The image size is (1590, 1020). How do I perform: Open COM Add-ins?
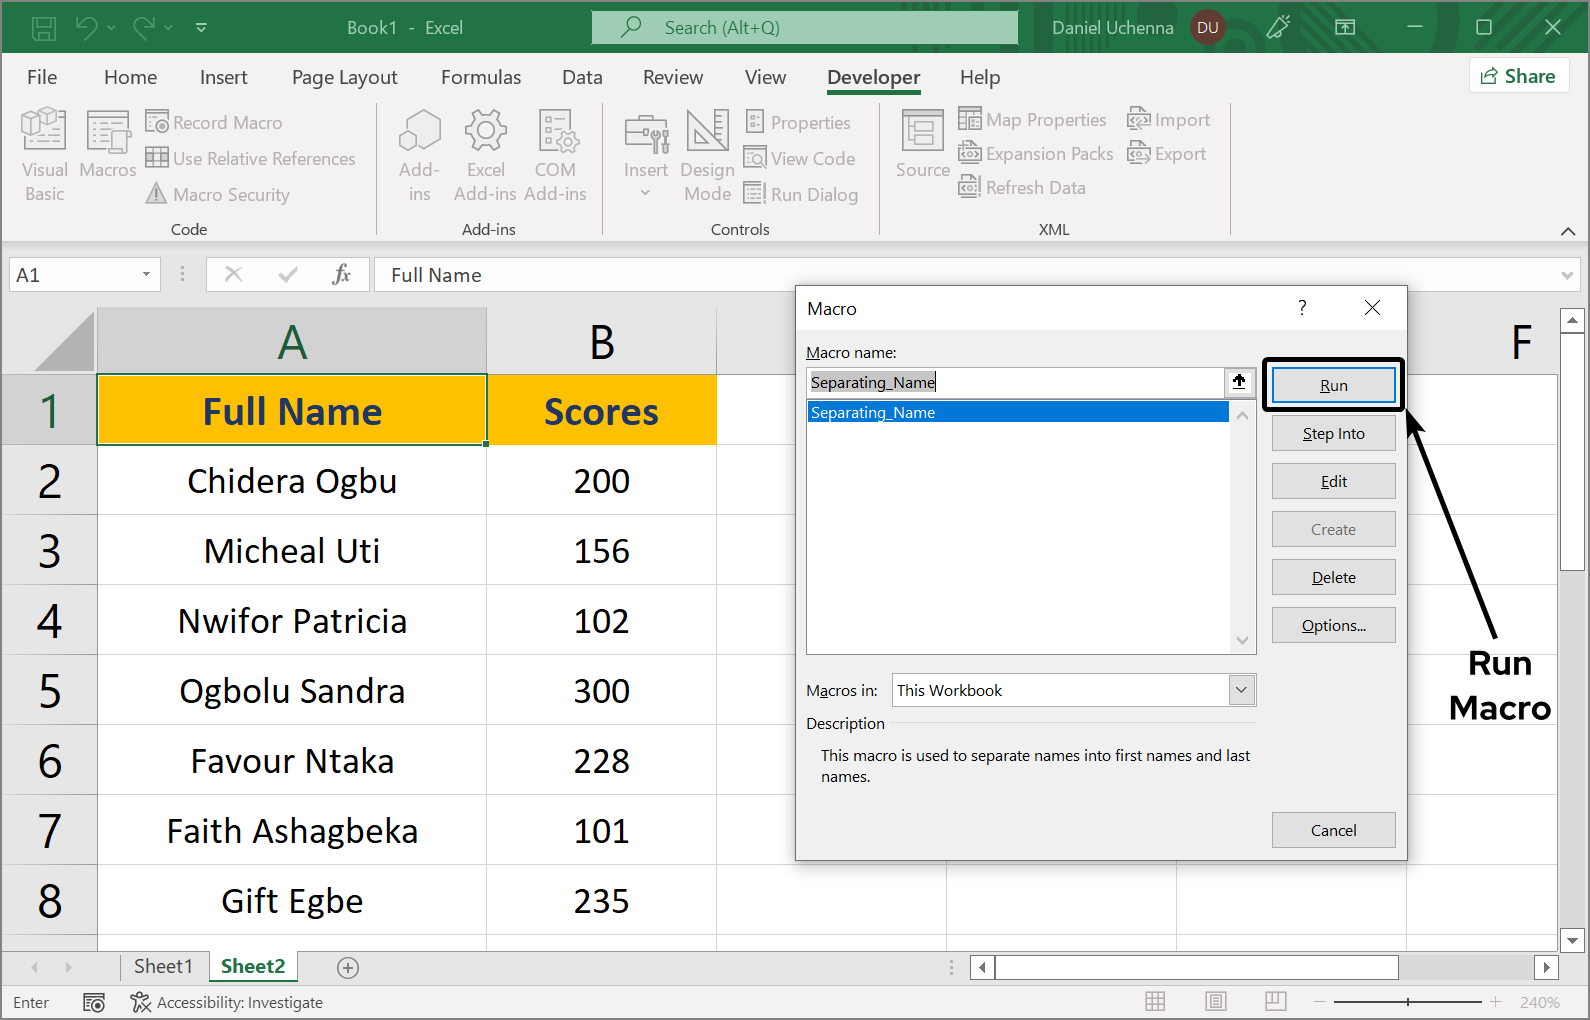coord(555,154)
